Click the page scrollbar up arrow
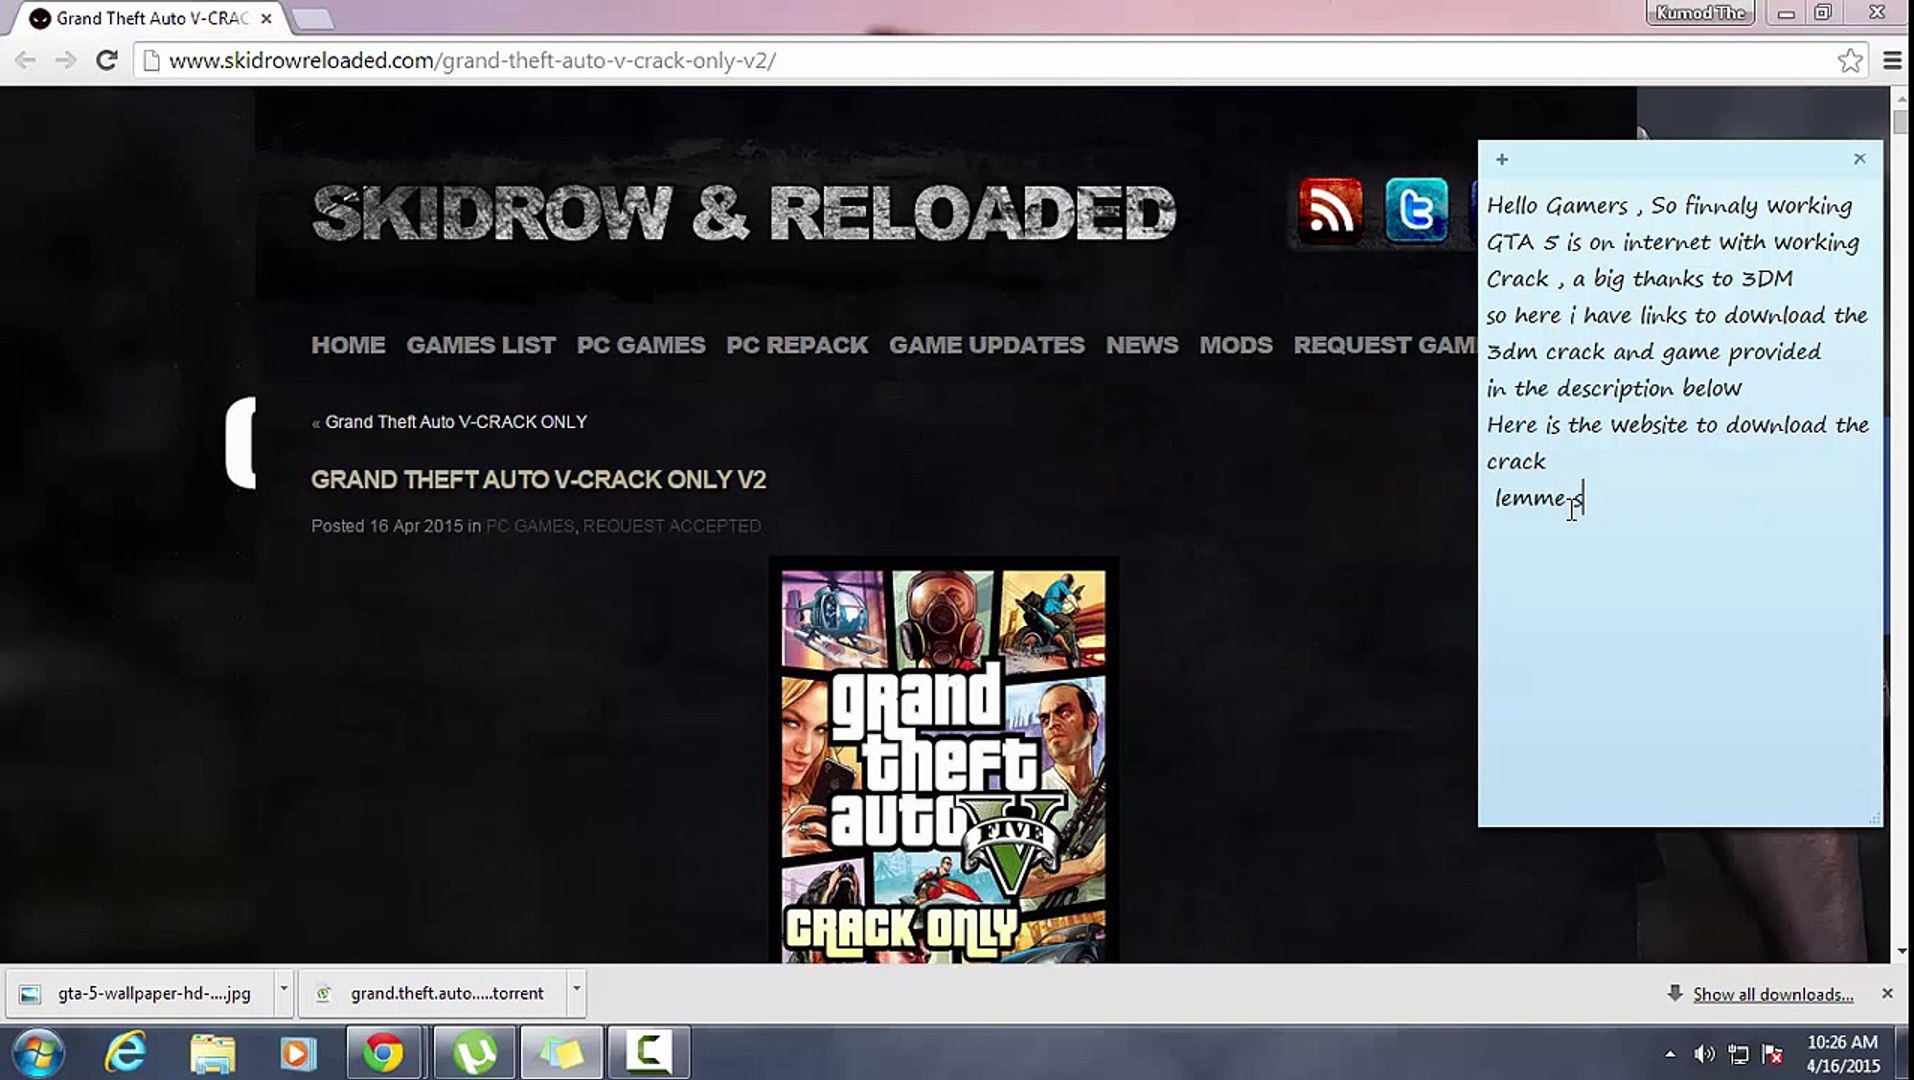The image size is (1914, 1080). (1901, 98)
